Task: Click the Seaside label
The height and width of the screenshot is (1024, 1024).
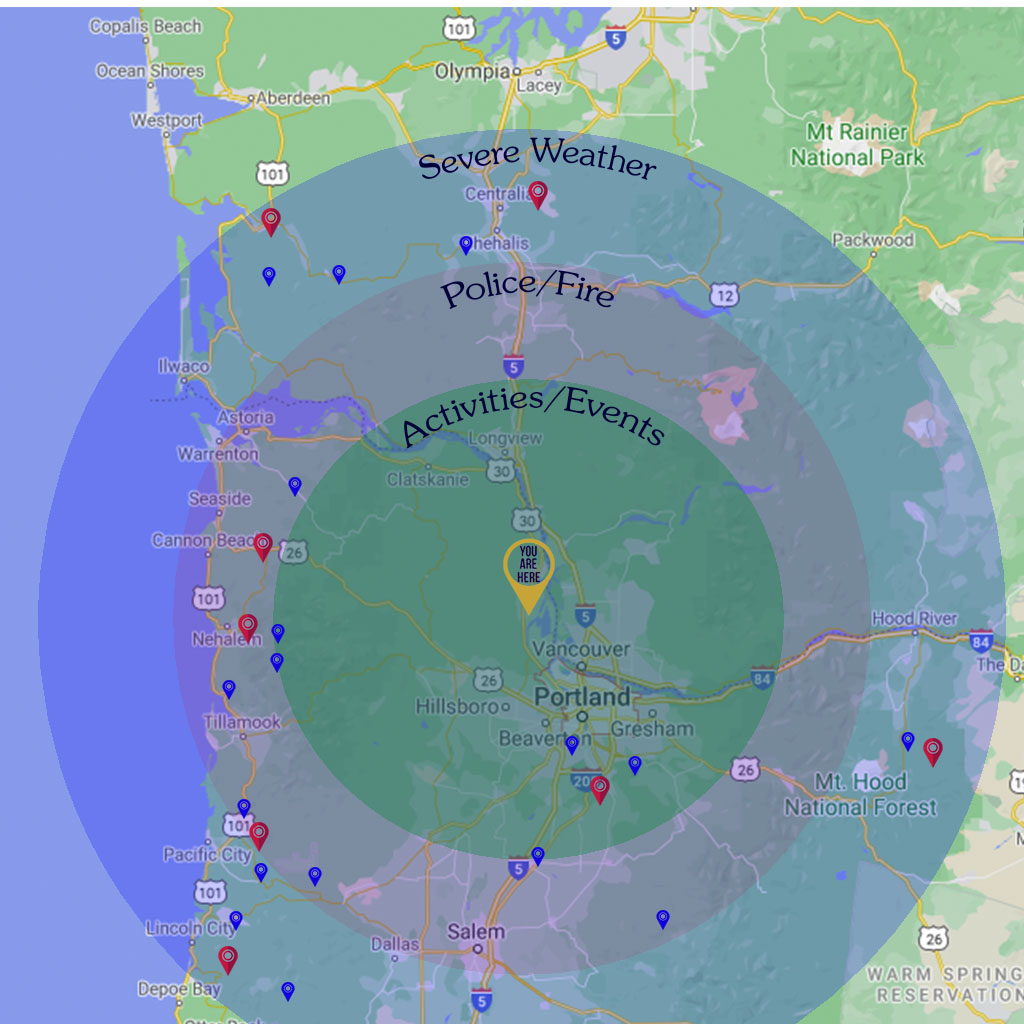Action: point(219,499)
